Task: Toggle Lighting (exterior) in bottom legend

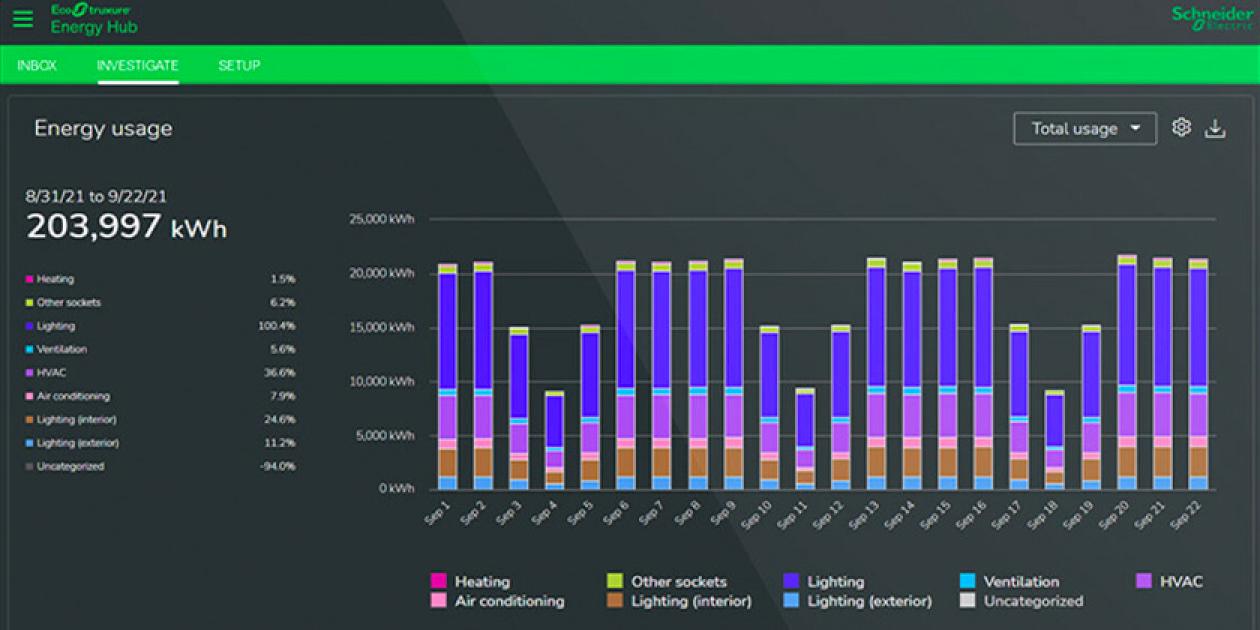Action: (x=857, y=601)
